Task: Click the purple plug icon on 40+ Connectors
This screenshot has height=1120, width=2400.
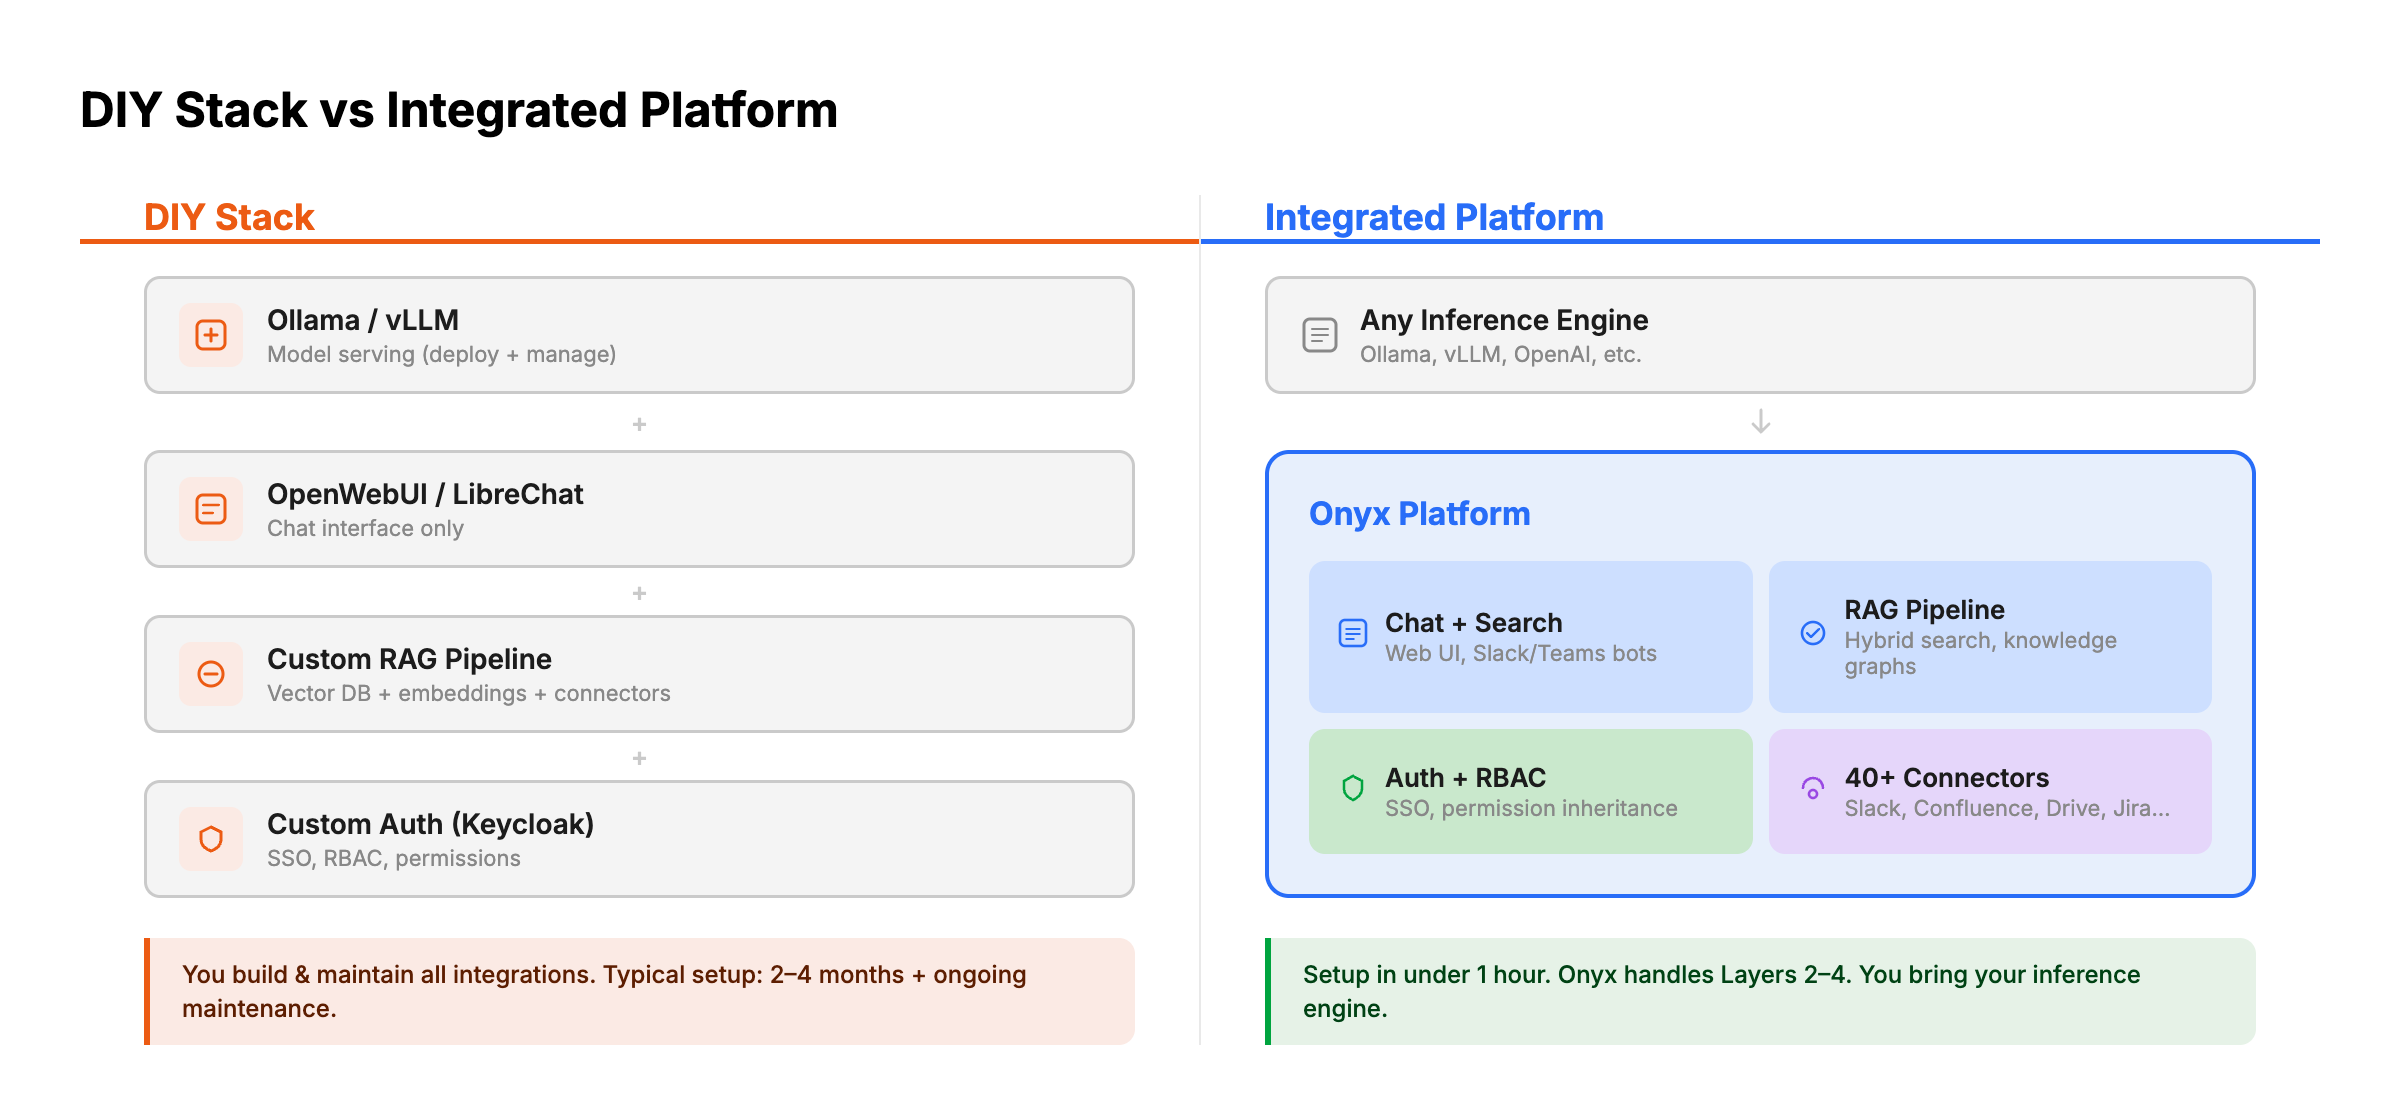Action: (1812, 789)
